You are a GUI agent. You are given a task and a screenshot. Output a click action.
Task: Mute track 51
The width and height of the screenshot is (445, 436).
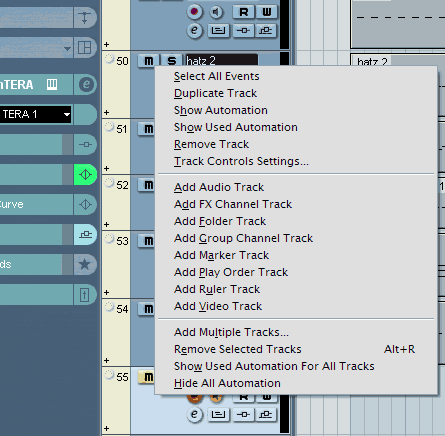(146, 129)
